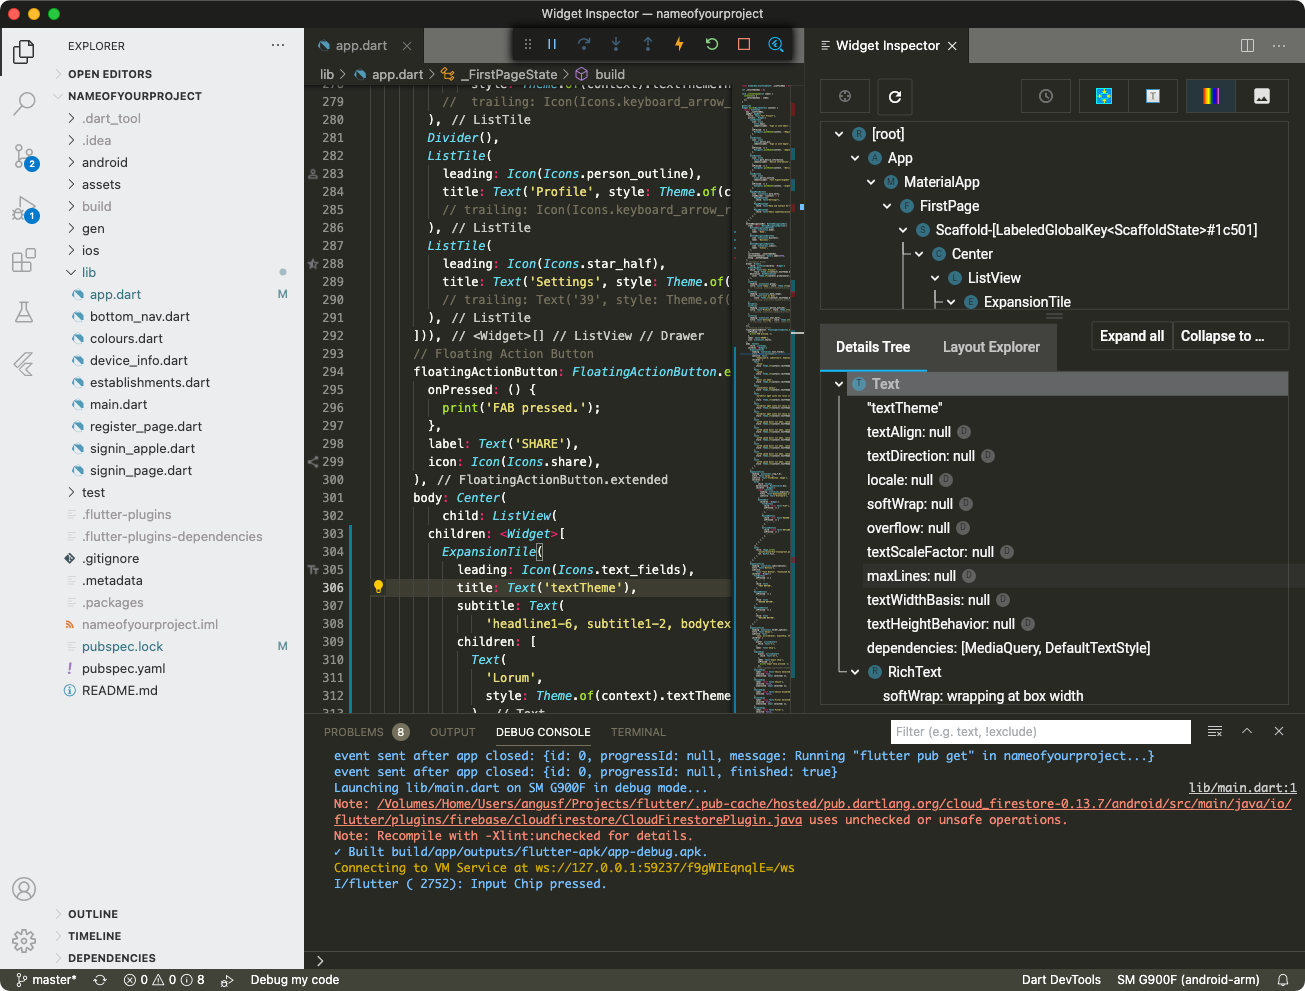Viewport: 1305px width, 991px height.
Task: Refresh the widget tree
Action: [895, 96]
